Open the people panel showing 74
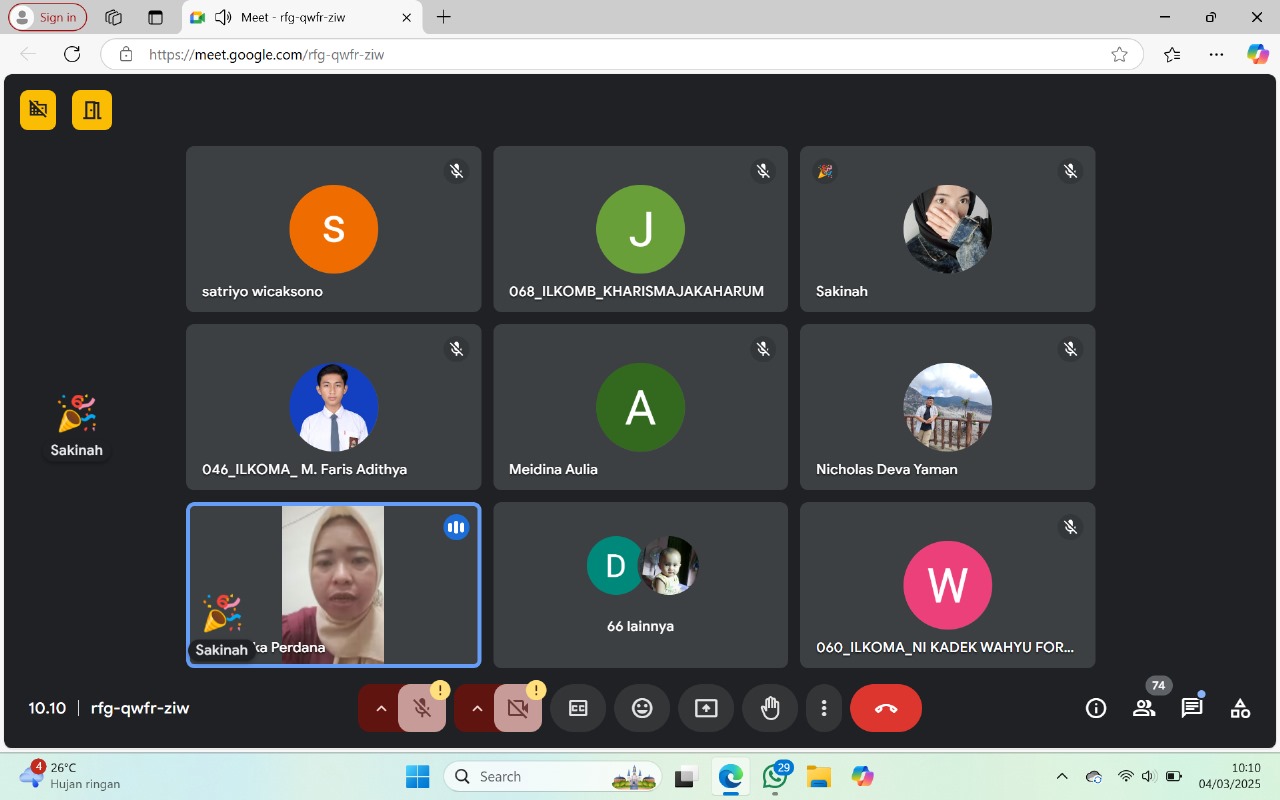1280x800 pixels. click(1144, 708)
